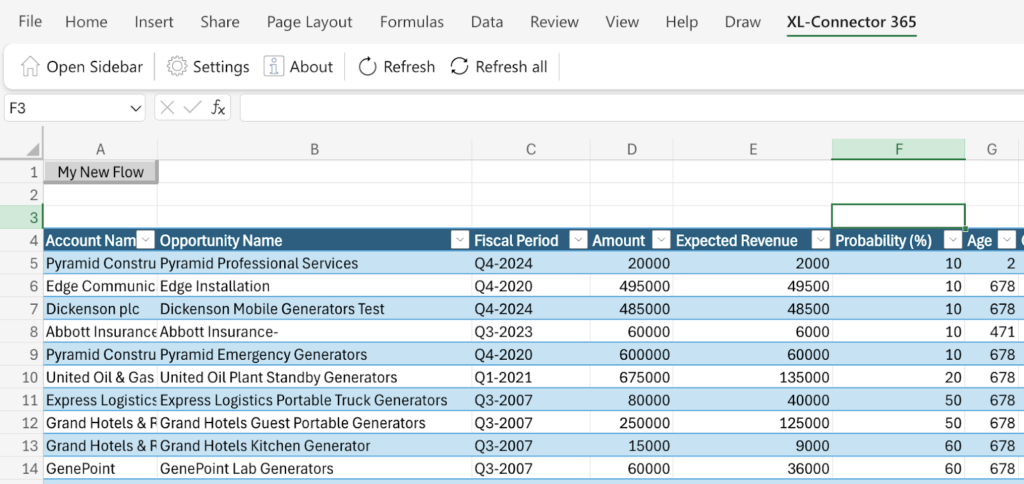The image size is (1024, 484).
Task: Click 'GenePoint Lab Generators' cell
Action: coord(315,469)
